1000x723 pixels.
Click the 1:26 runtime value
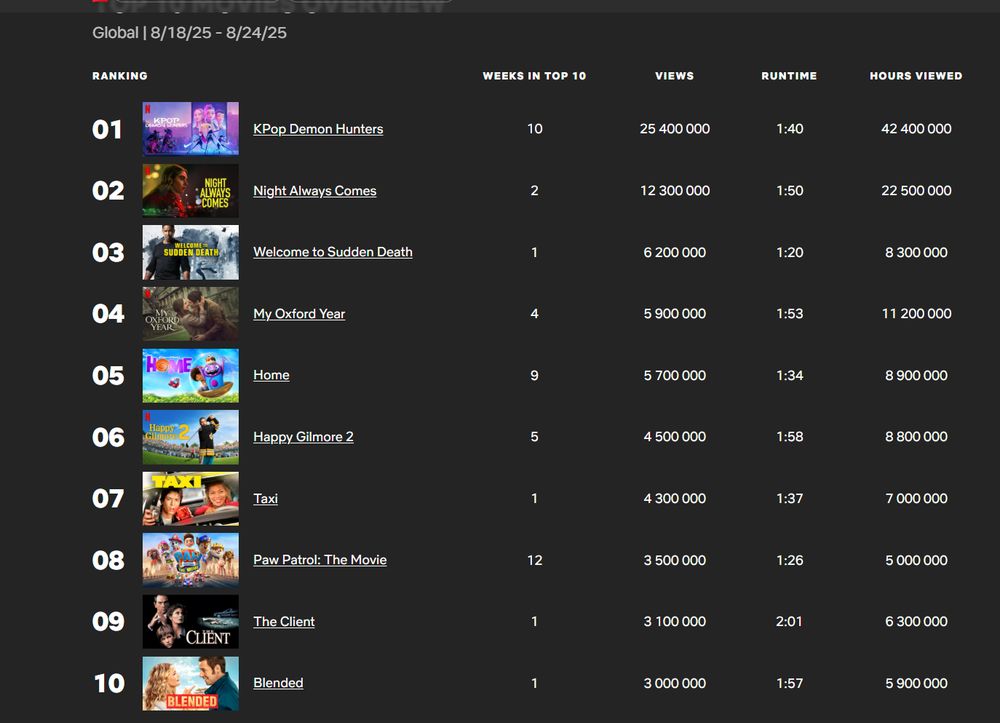coord(790,560)
